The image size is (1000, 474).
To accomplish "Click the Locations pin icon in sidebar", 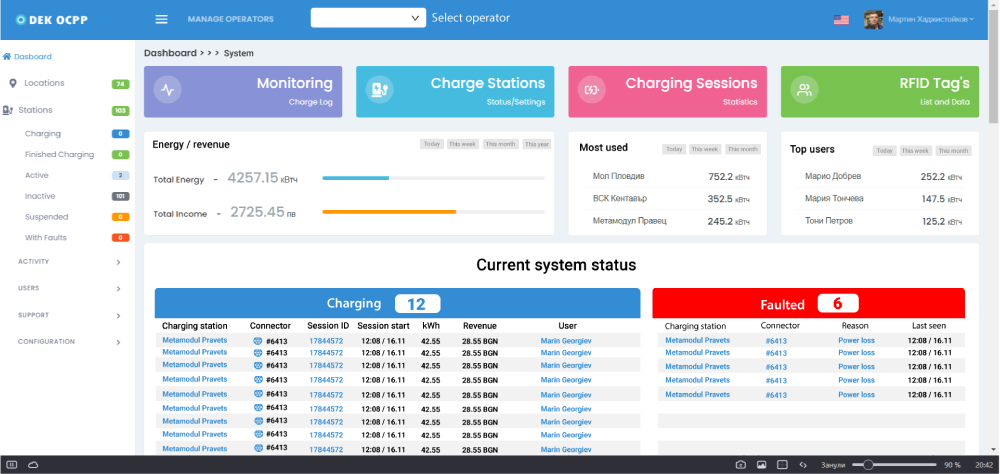I will point(12,83).
